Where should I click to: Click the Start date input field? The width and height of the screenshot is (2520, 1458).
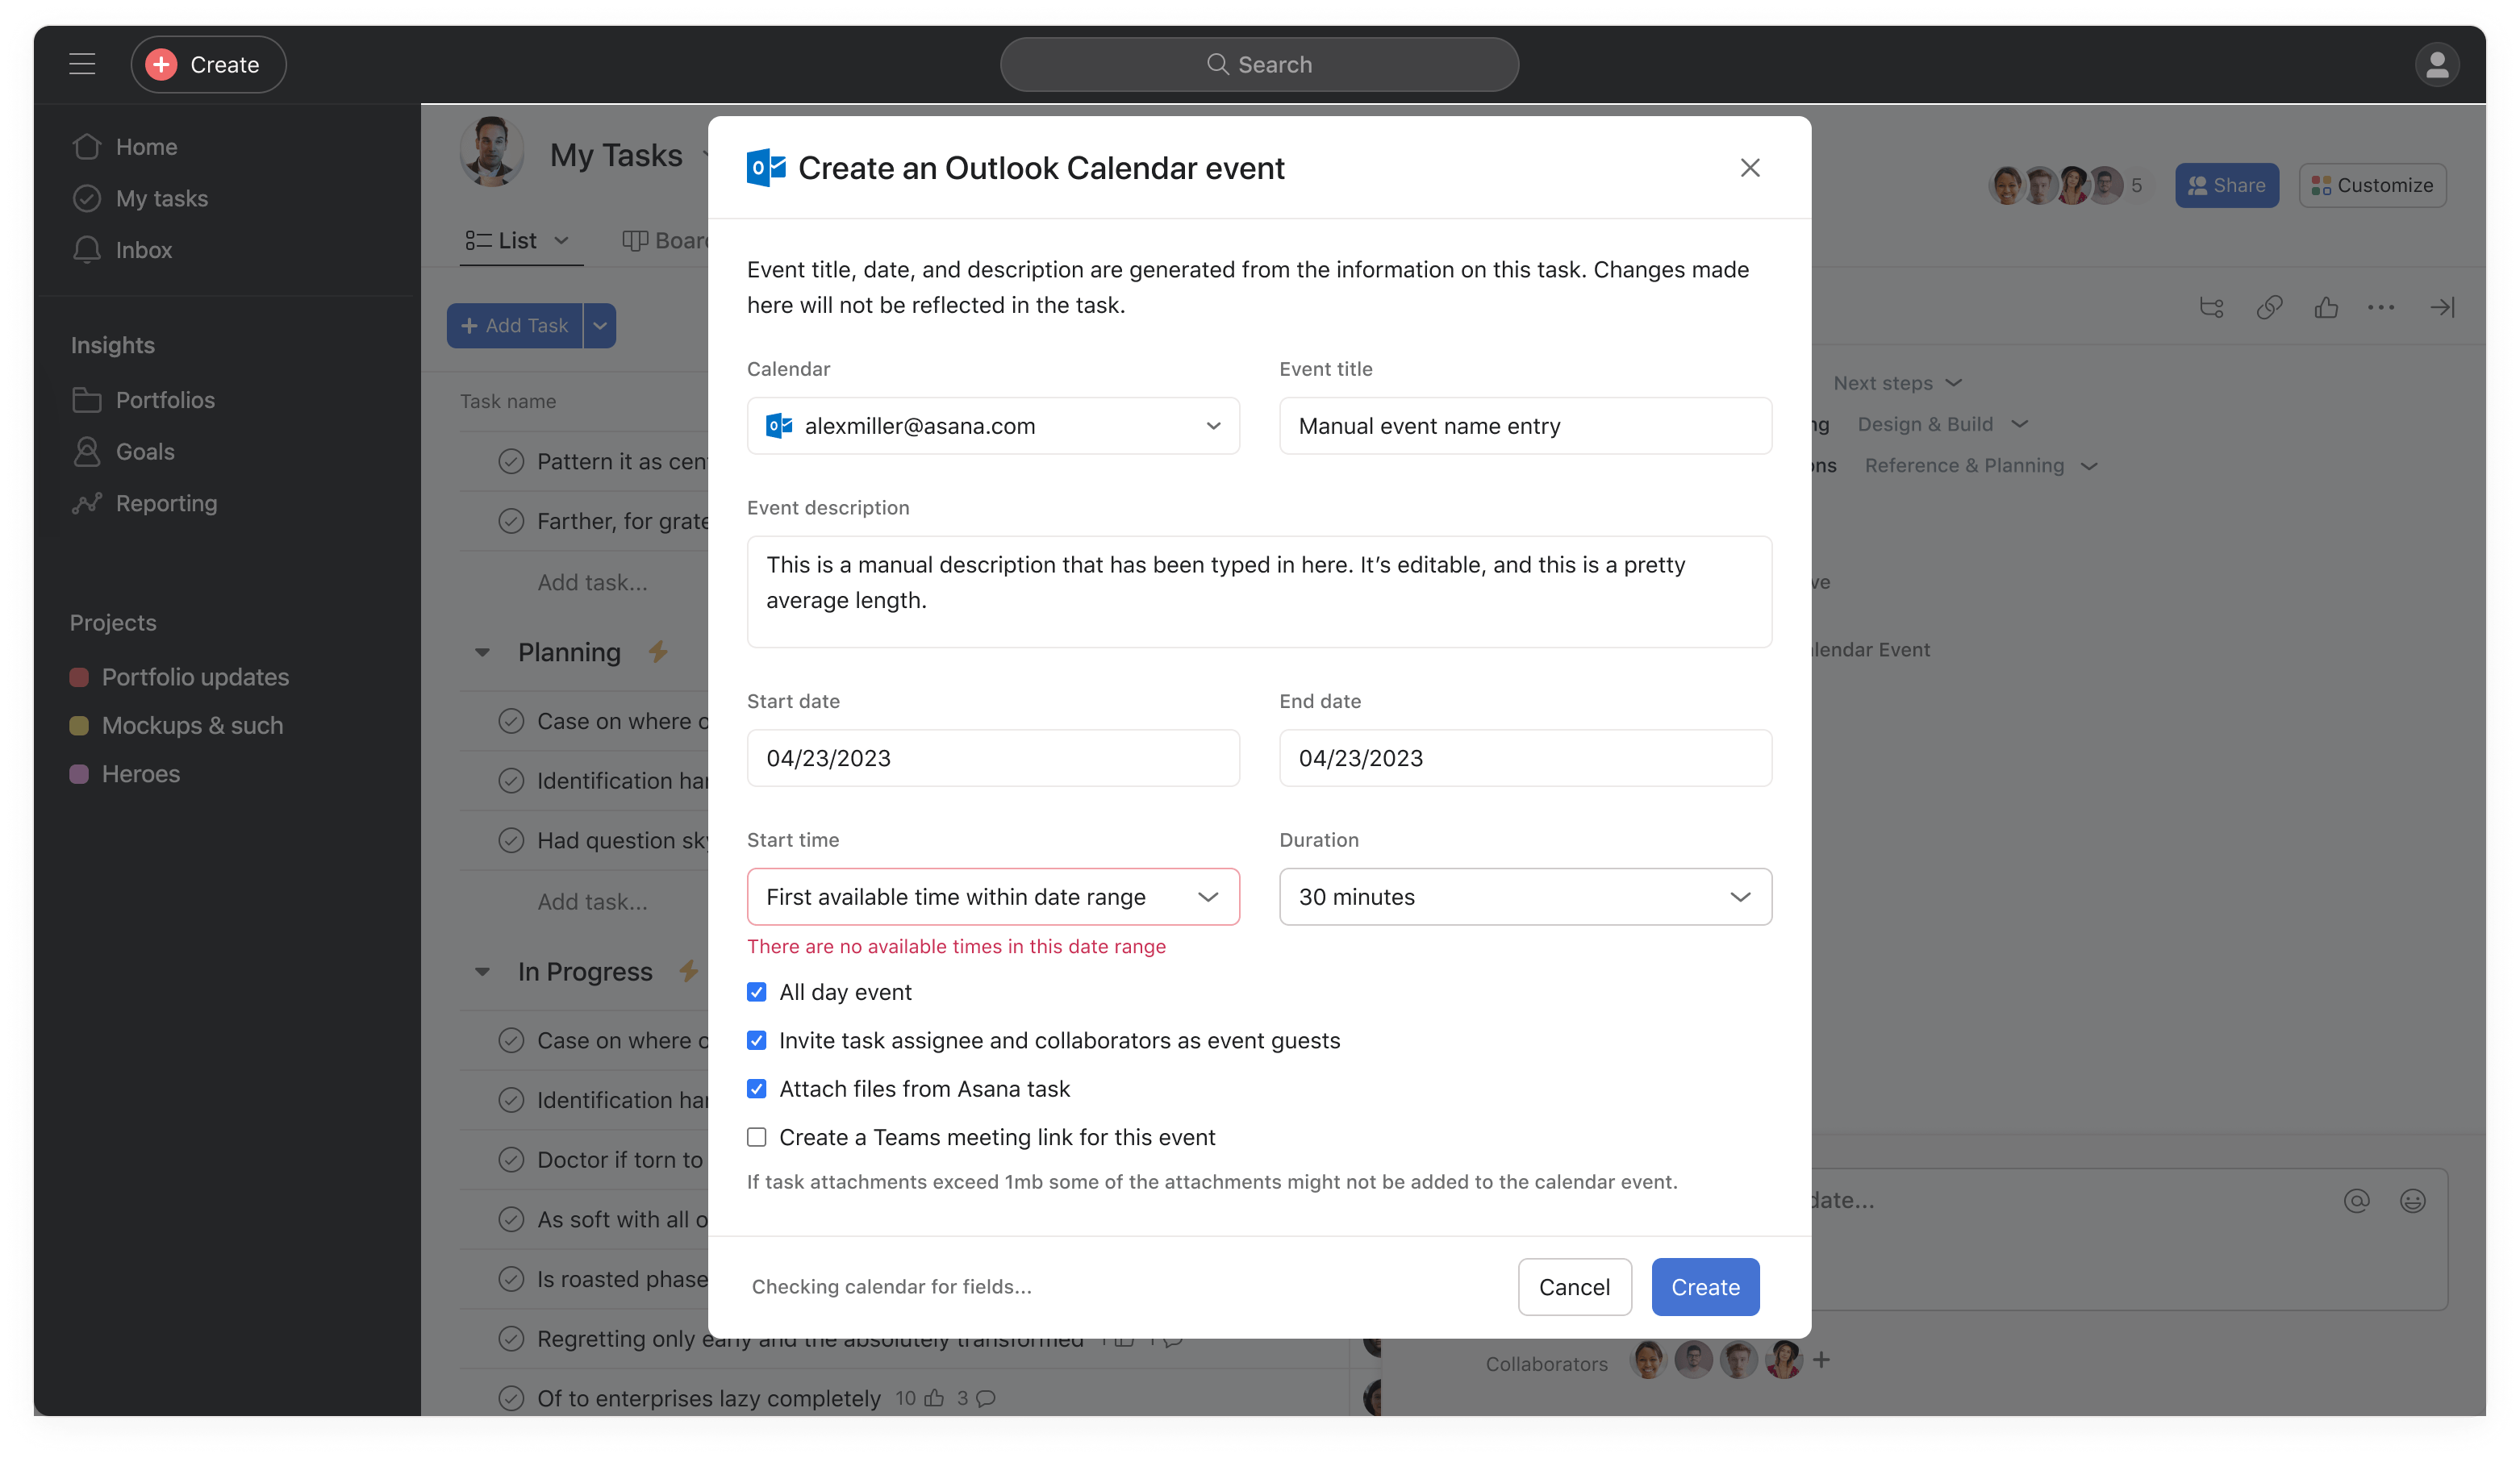click(991, 756)
